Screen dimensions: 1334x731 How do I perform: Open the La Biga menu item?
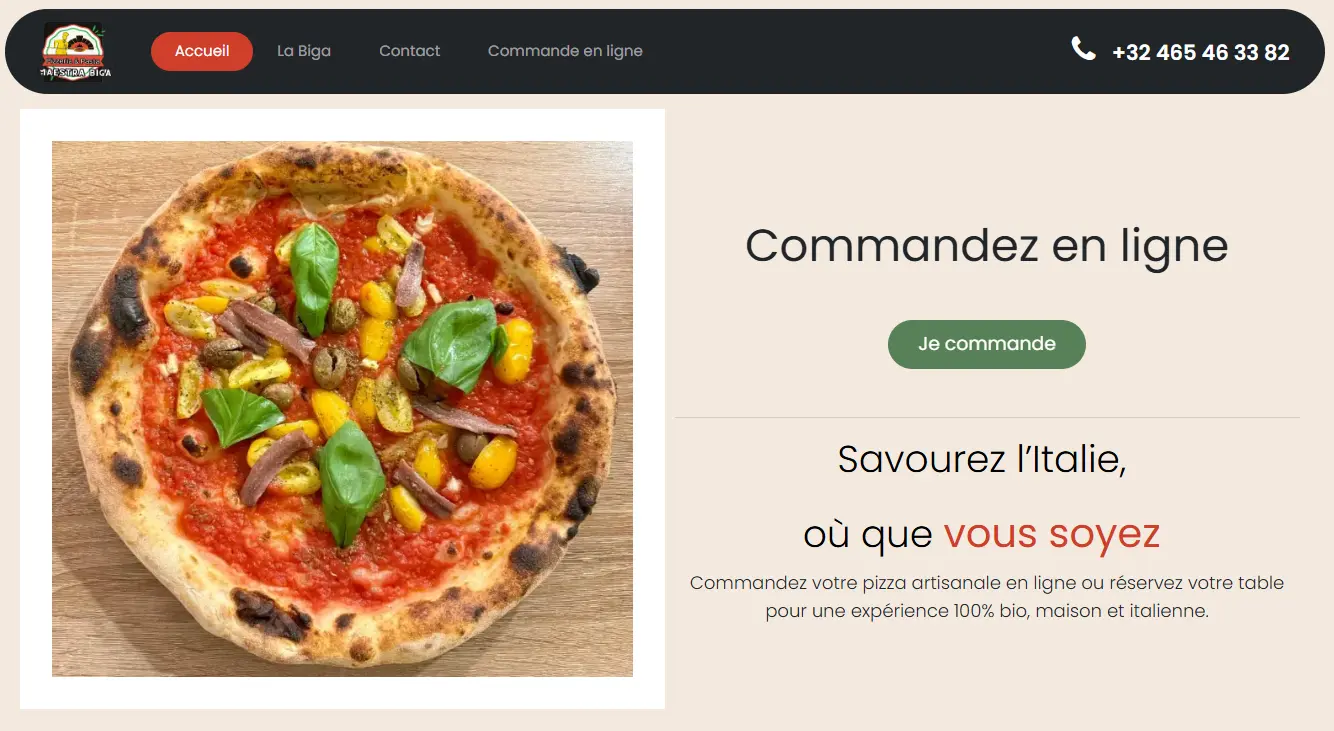coord(304,51)
